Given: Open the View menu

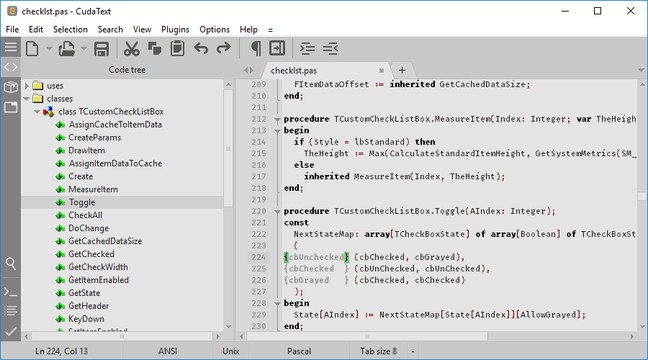Looking at the screenshot, I should tap(142, 29).
